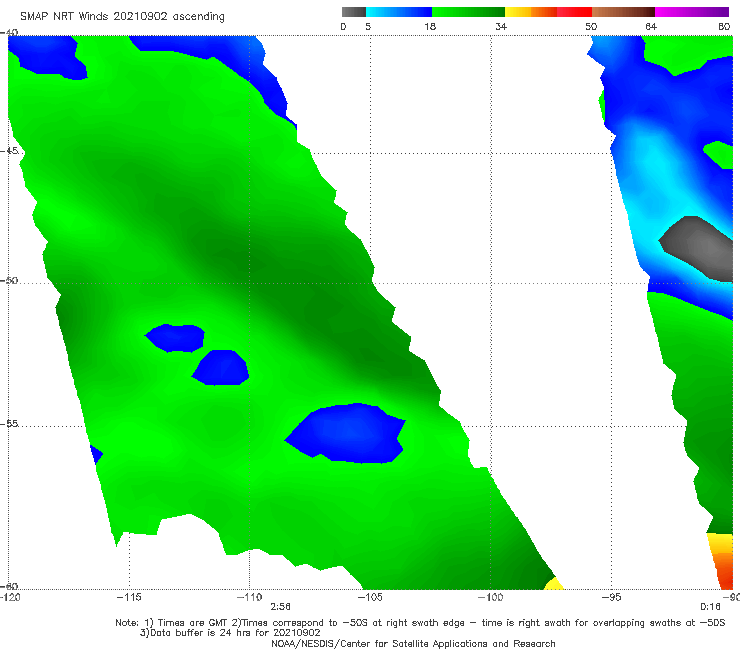Screen dimensions: 740x650
Task: Click the longitude label "-105"
Action: click(370, 597)
